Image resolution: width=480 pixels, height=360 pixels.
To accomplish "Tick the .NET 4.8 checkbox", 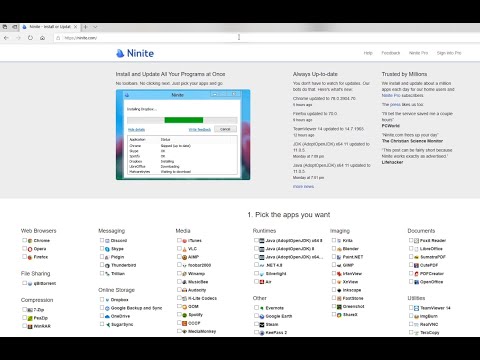I will (256, 265).
